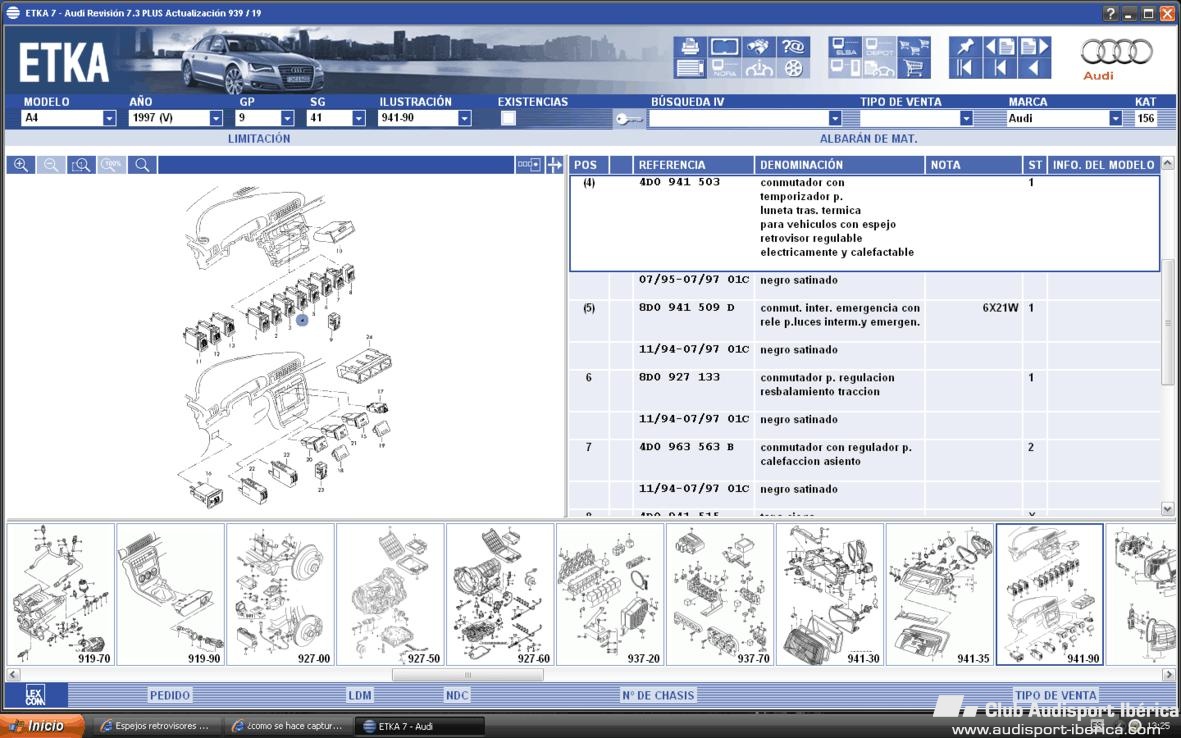Click the LexCom logo button
1181x738 pixels.
pyautogui.click(x=35, y=695)
